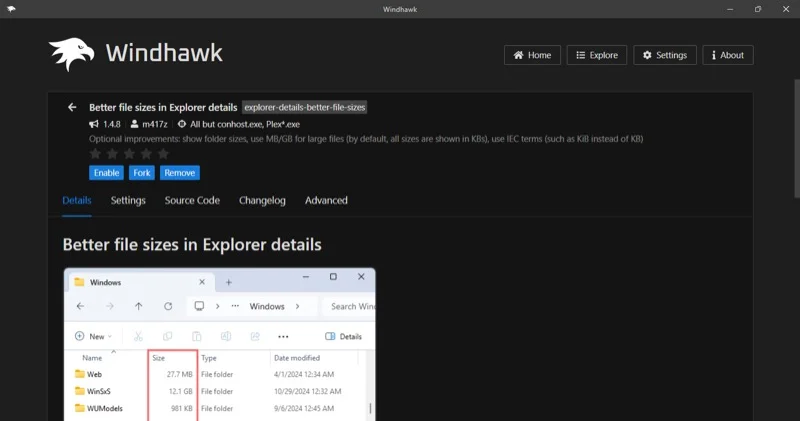Open the Home page

(532, 55)
